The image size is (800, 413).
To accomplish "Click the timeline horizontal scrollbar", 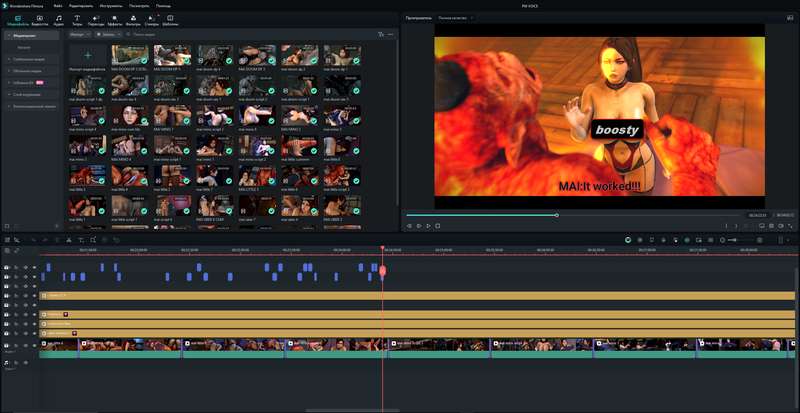I will click(353, 410).
